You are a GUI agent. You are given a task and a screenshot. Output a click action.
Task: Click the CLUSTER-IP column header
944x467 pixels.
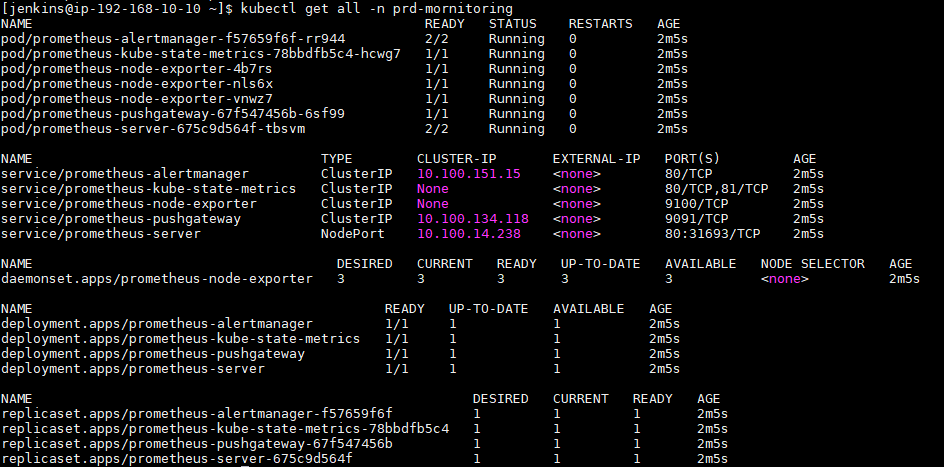click(457, 159)
